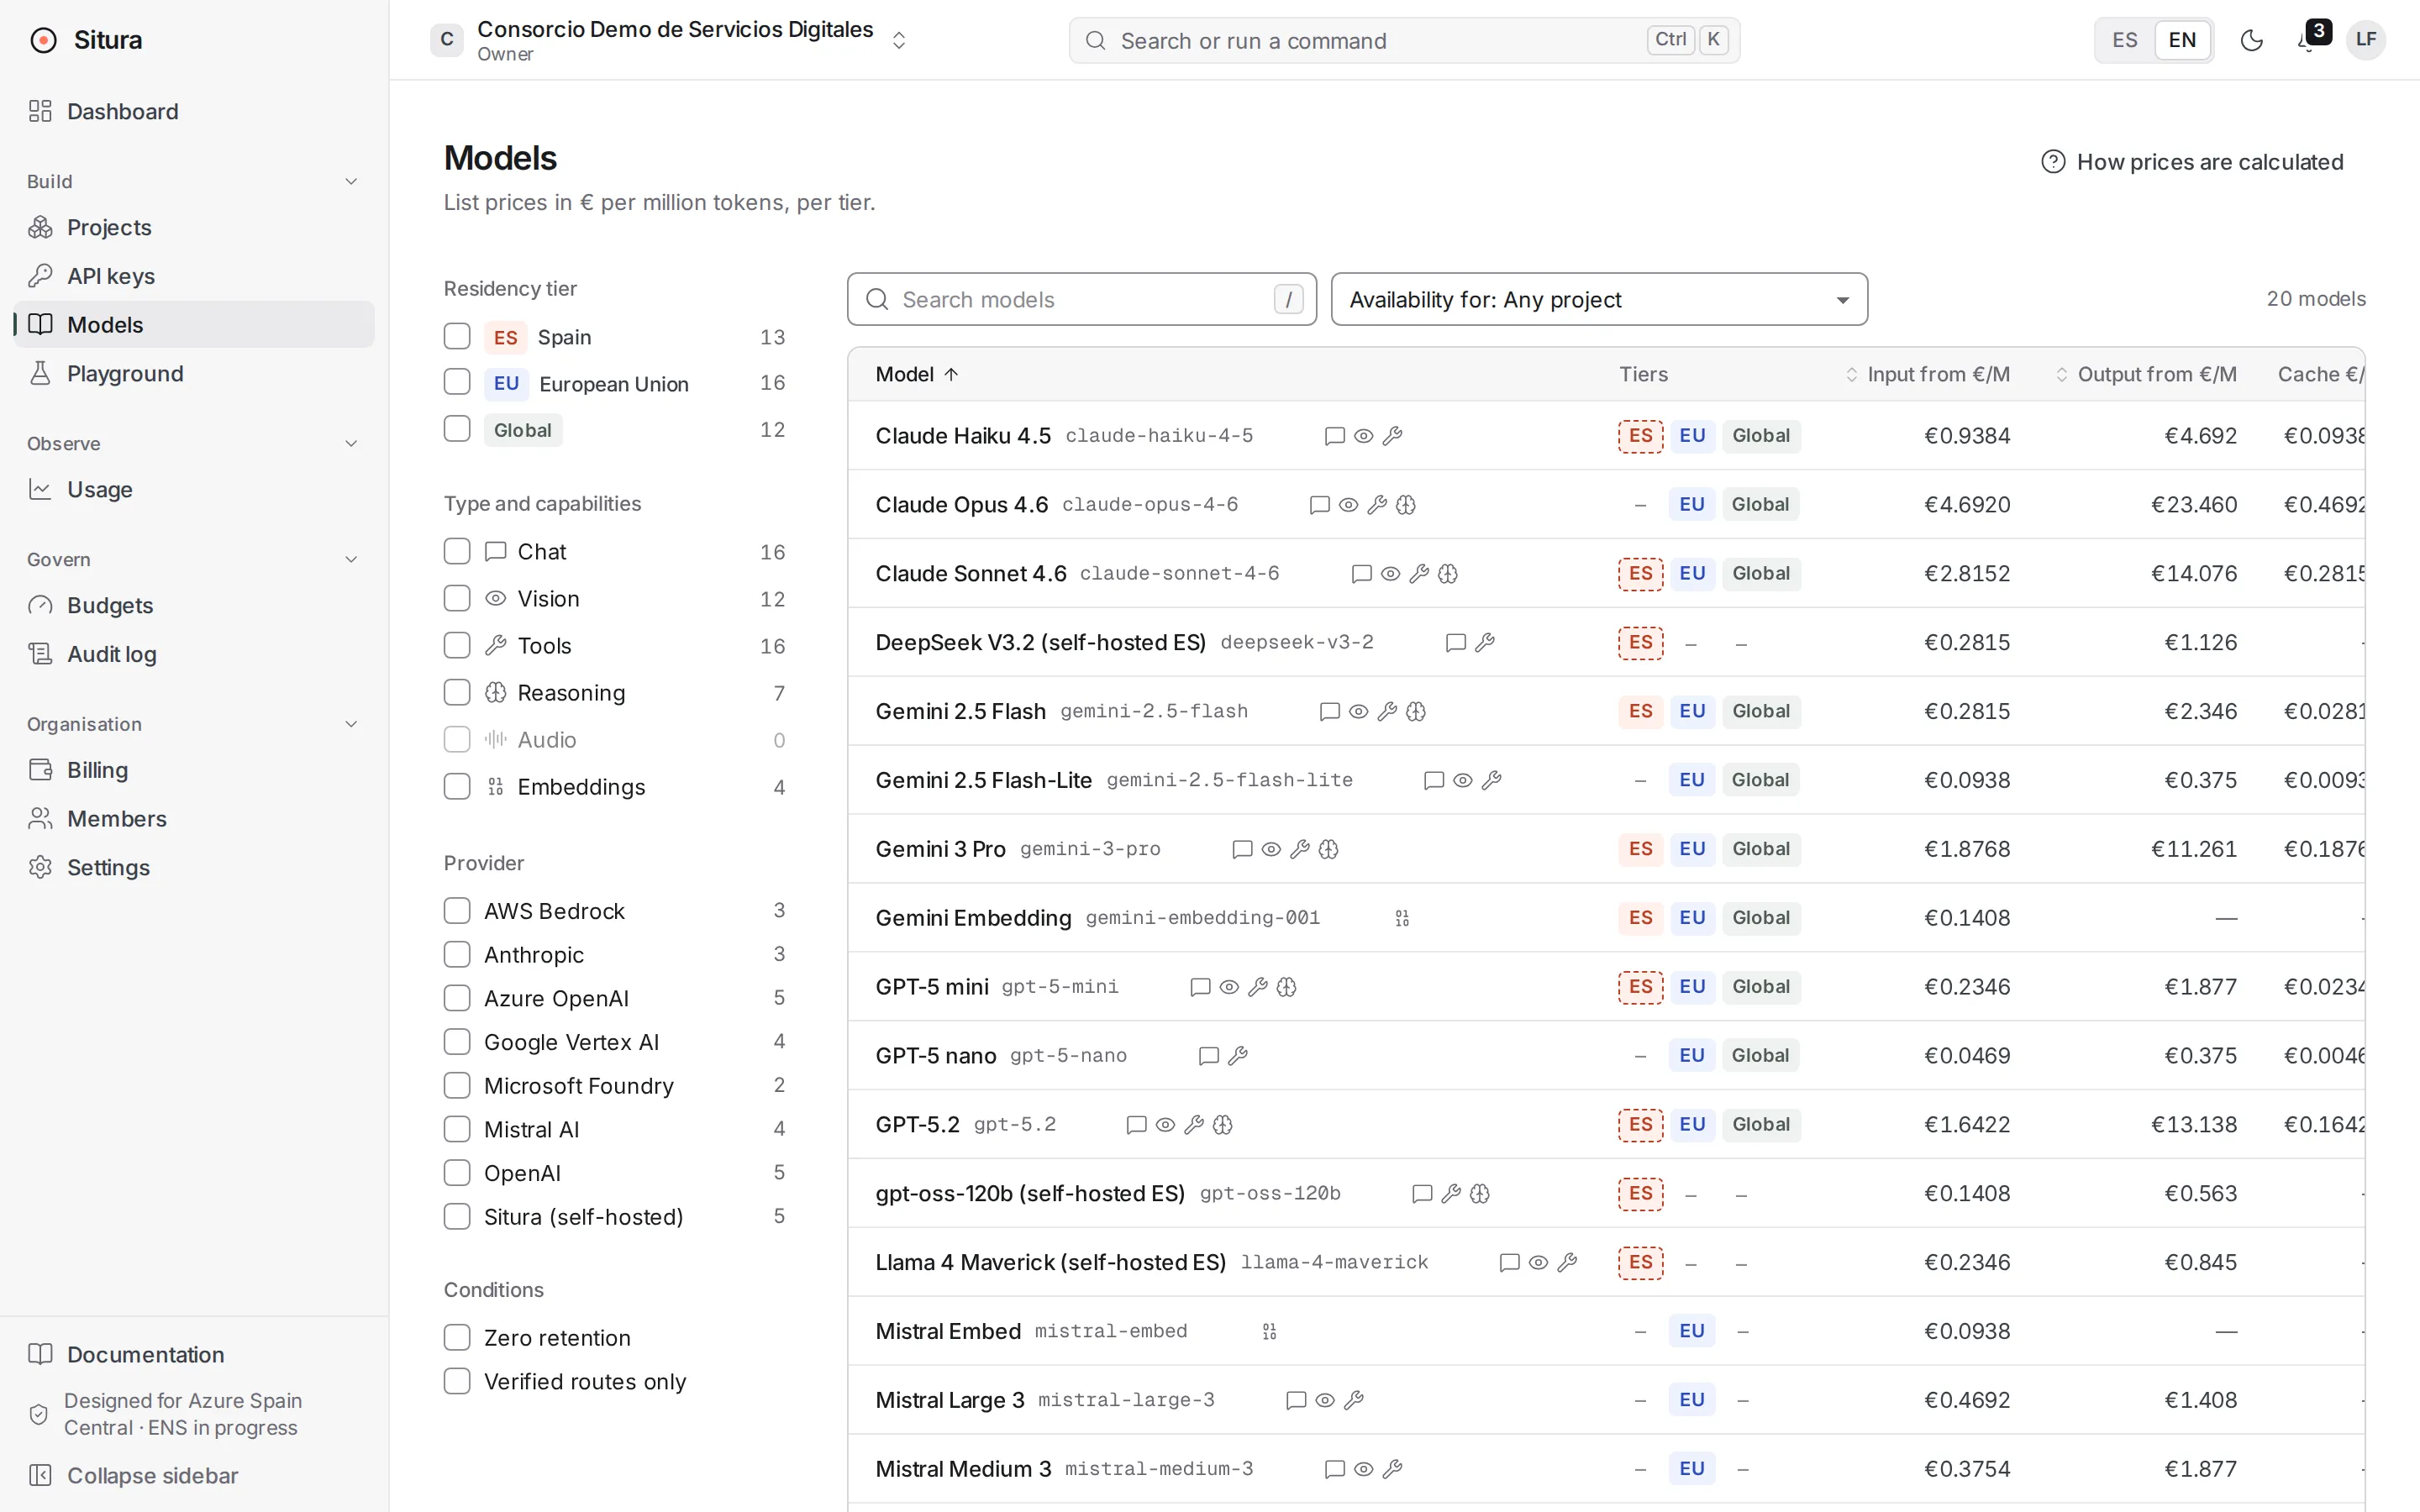
Task: Click the Billing wallet icon
Action: click(x=40, y=770)
